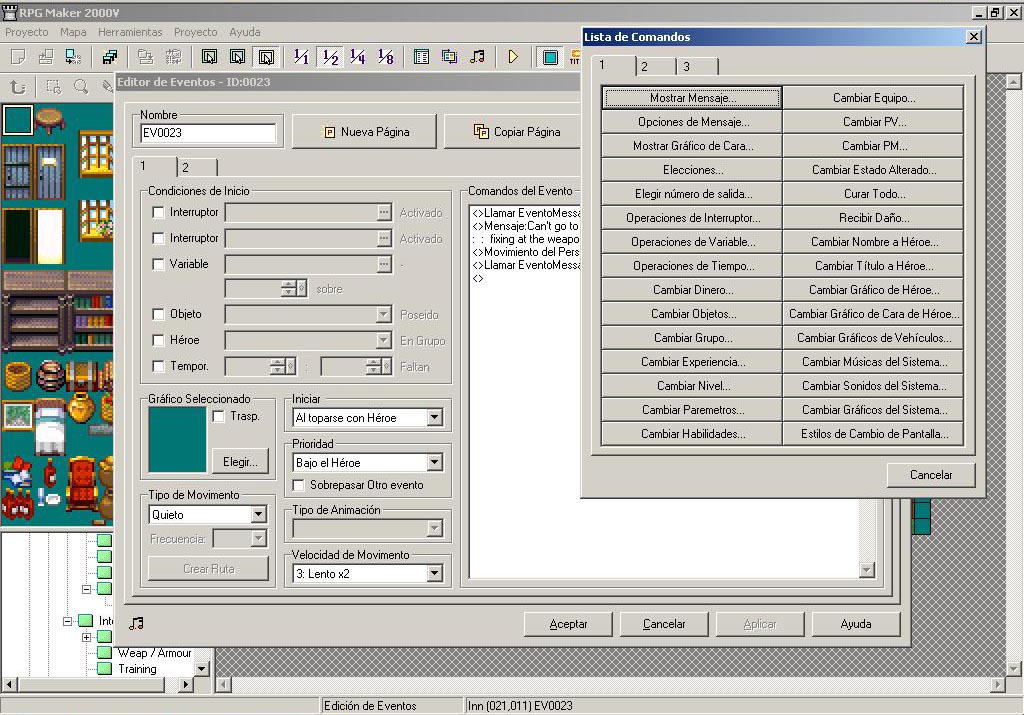Collapse the Int map tree node

pos(67,621)
